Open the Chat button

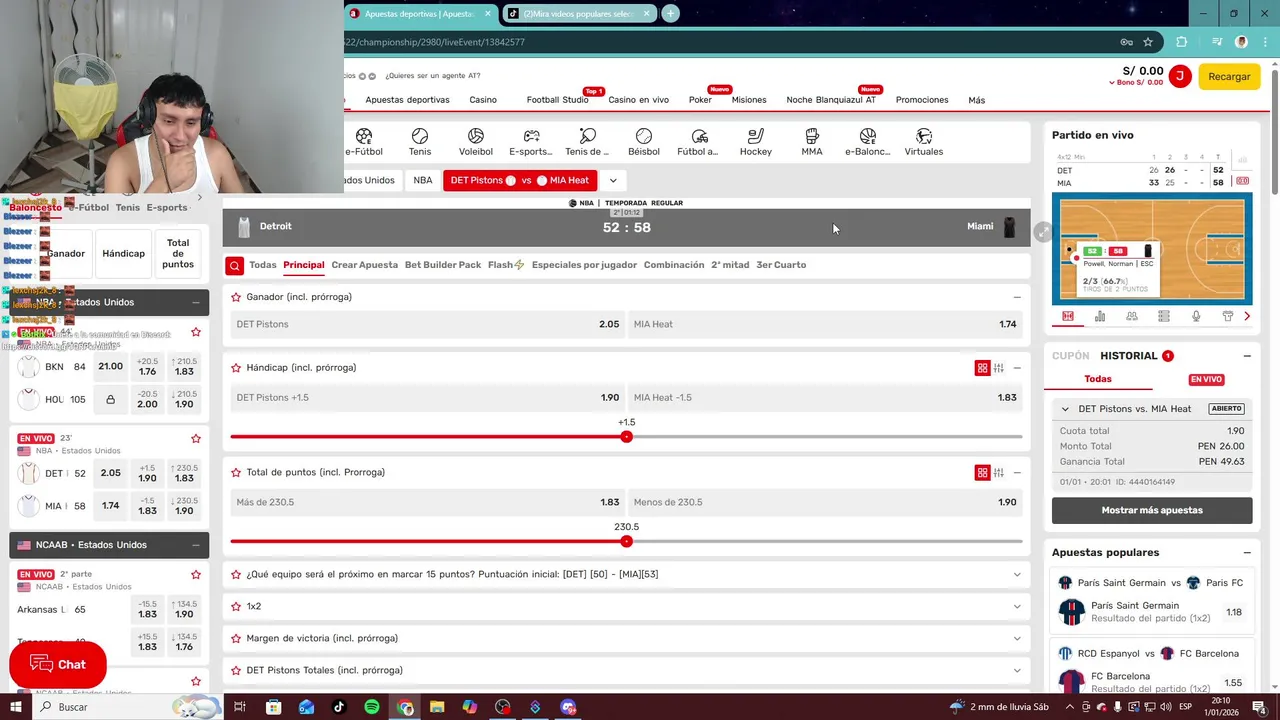tap(58, 665)
